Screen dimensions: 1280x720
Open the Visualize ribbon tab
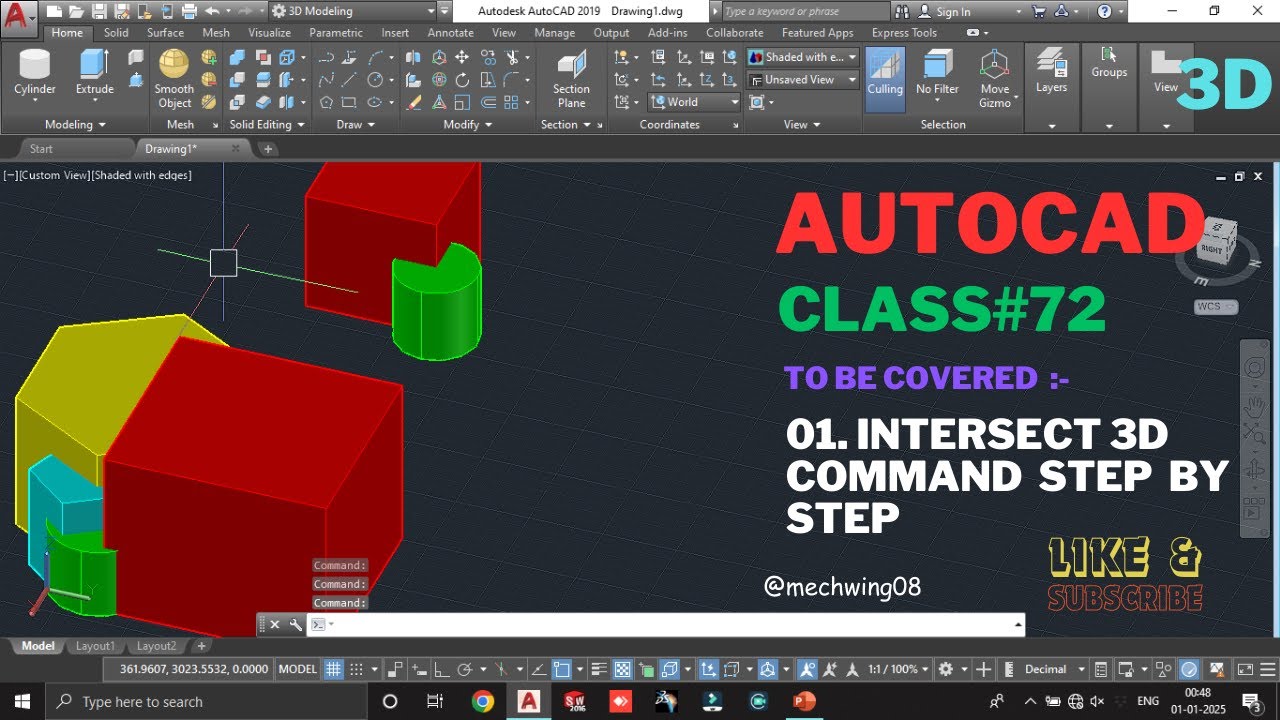[270, 32]
